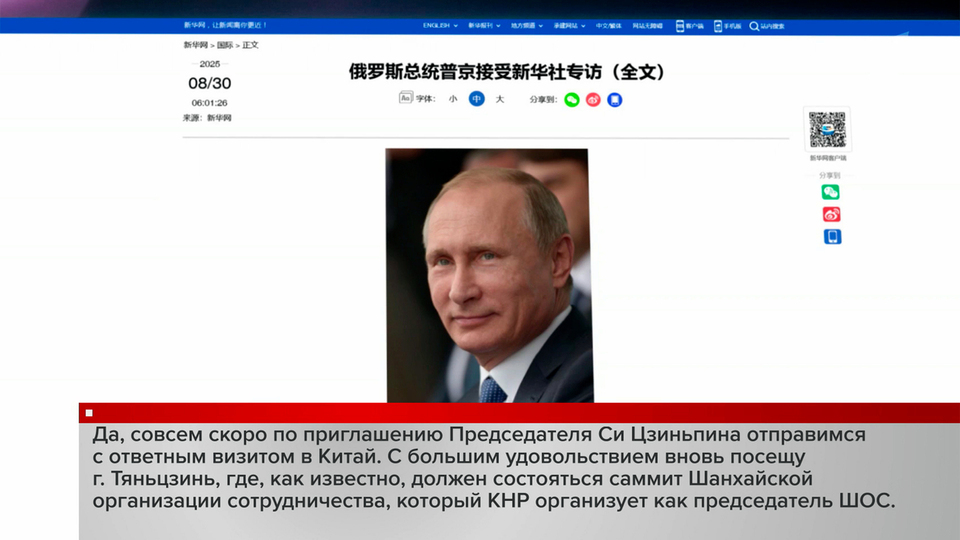Image resolution: width=960 pixels, height=540 pixels.
Task: Click the portrait photo in the article
Action: click(x=489, y=275)
